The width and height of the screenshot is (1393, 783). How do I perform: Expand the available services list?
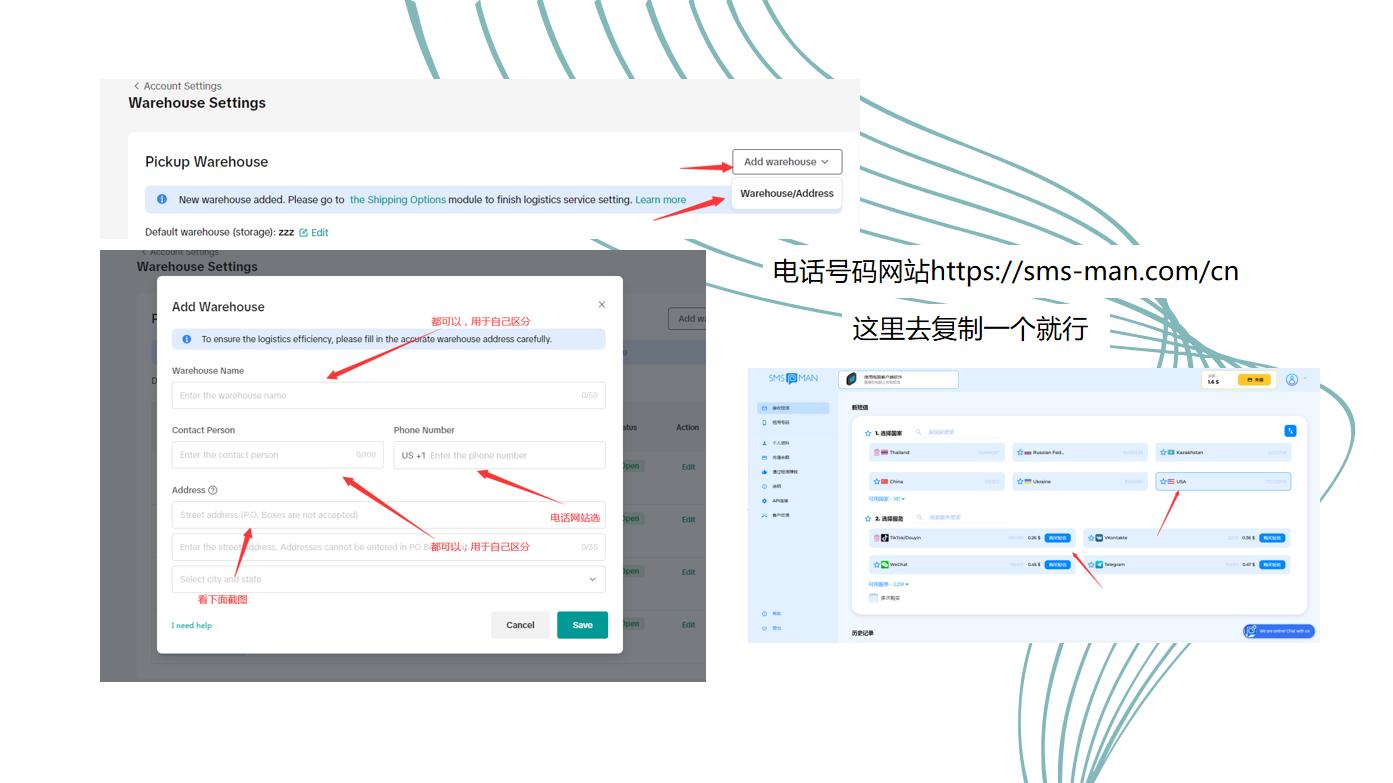(888, 584)
